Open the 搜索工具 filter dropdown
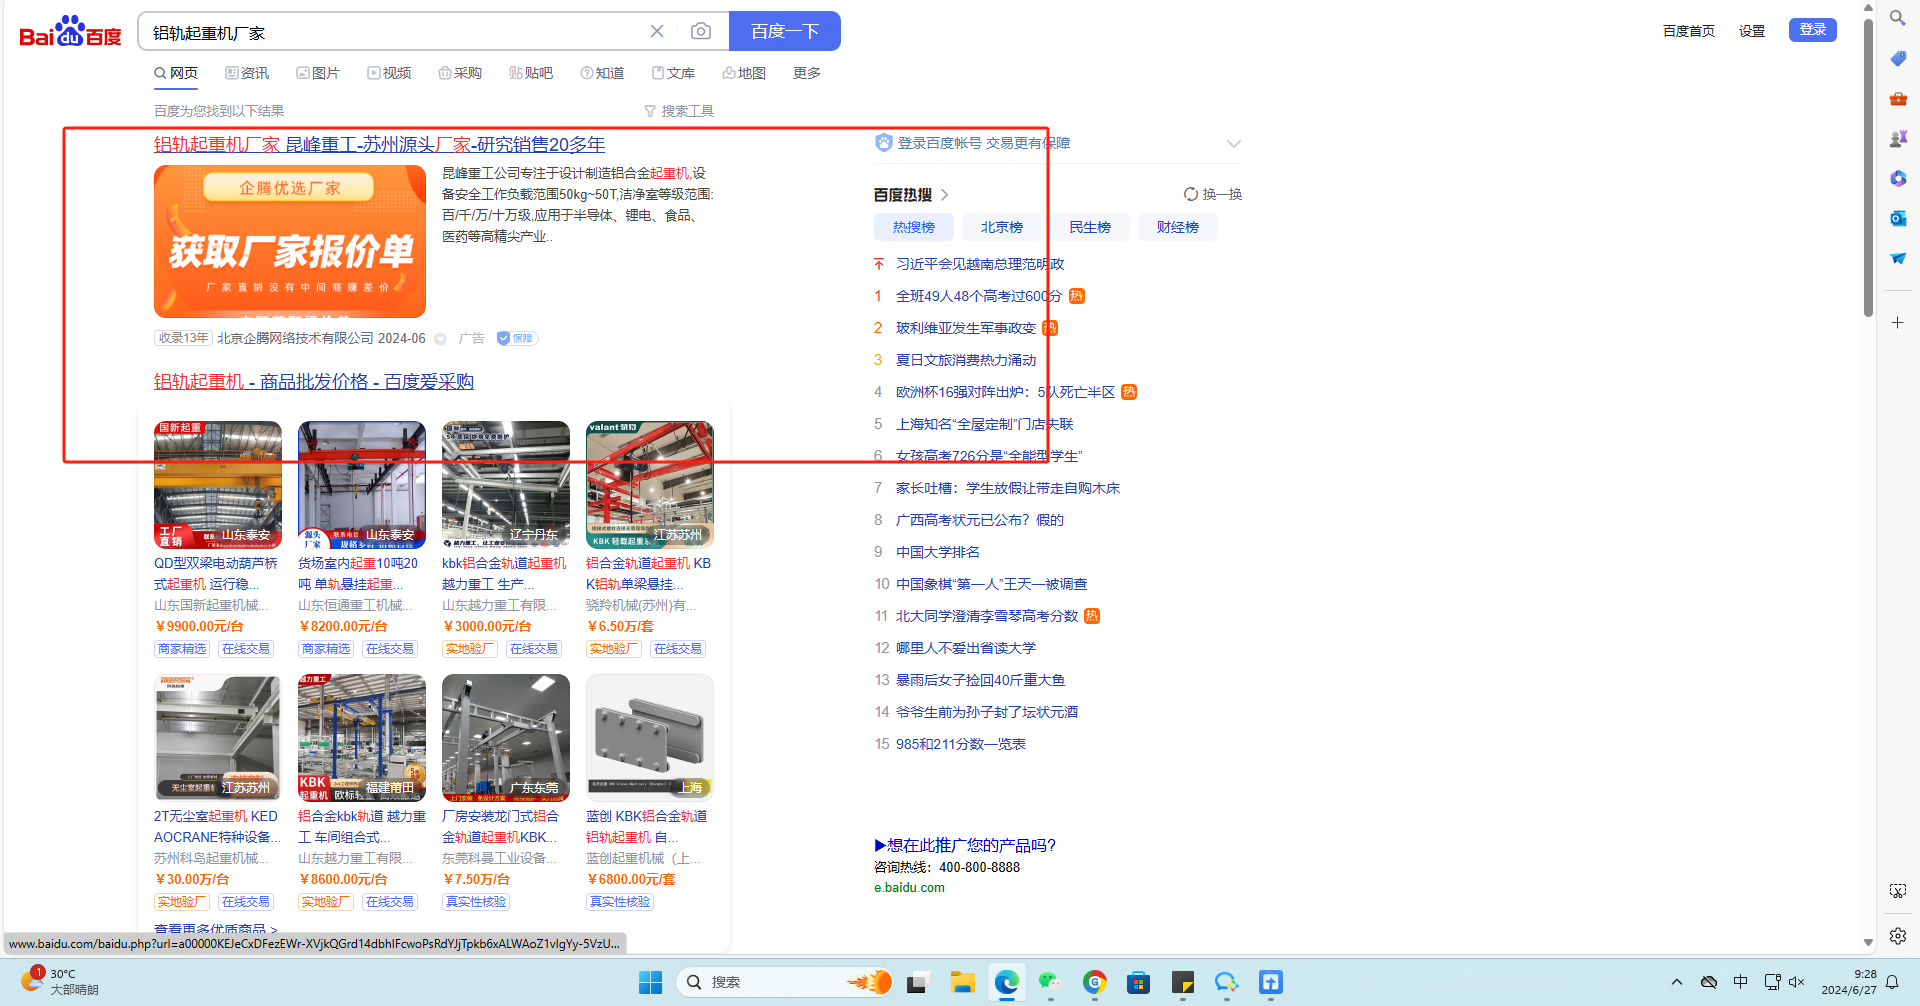The height and width of the screenshot is (1006, 1920). coord(679,111)
